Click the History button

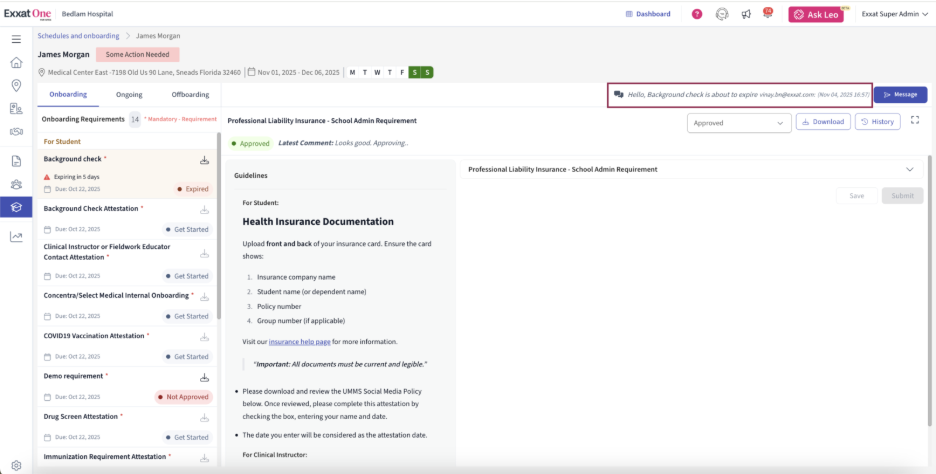point(877,122)
